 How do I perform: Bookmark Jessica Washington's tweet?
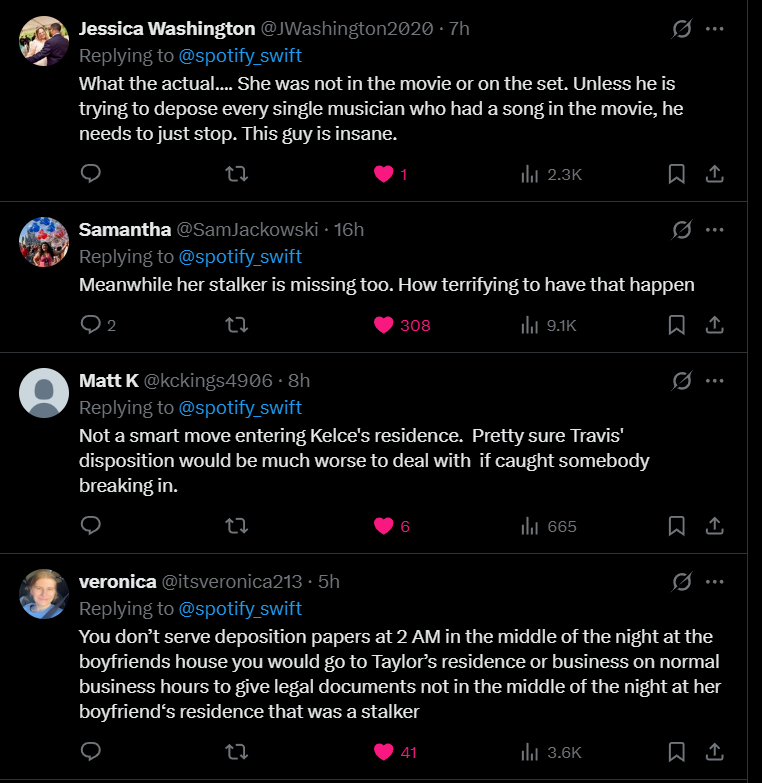tap(676, 174)
